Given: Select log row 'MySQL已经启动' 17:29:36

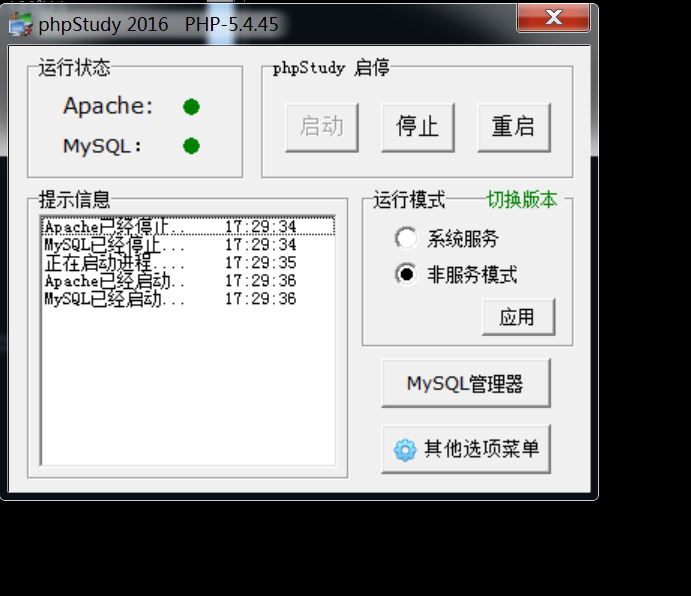Looking at the screenshot, I should pos(188,299).
